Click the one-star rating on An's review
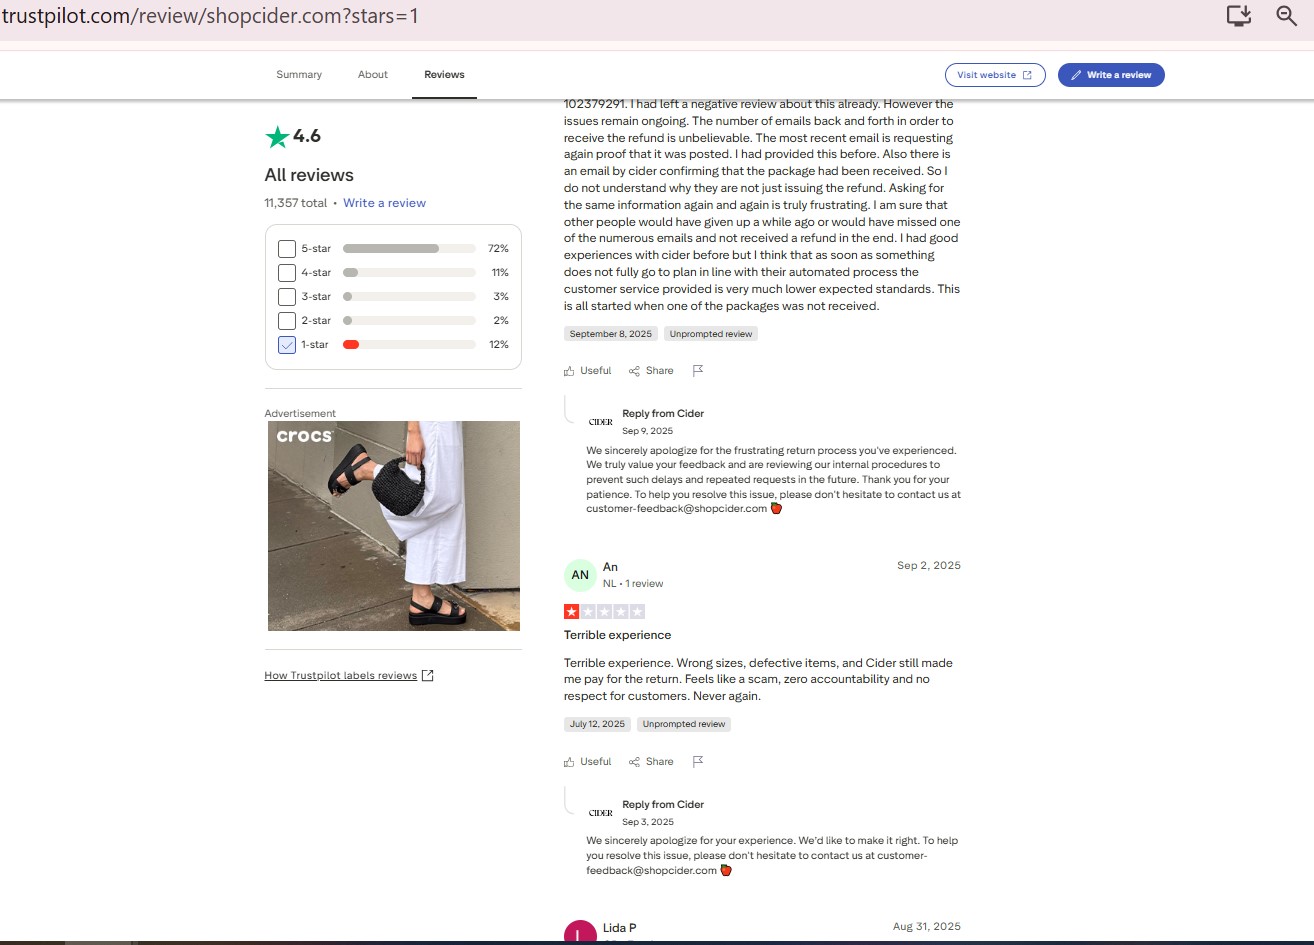The height and width of the screenshot is (945, 1314). (604, 611)
